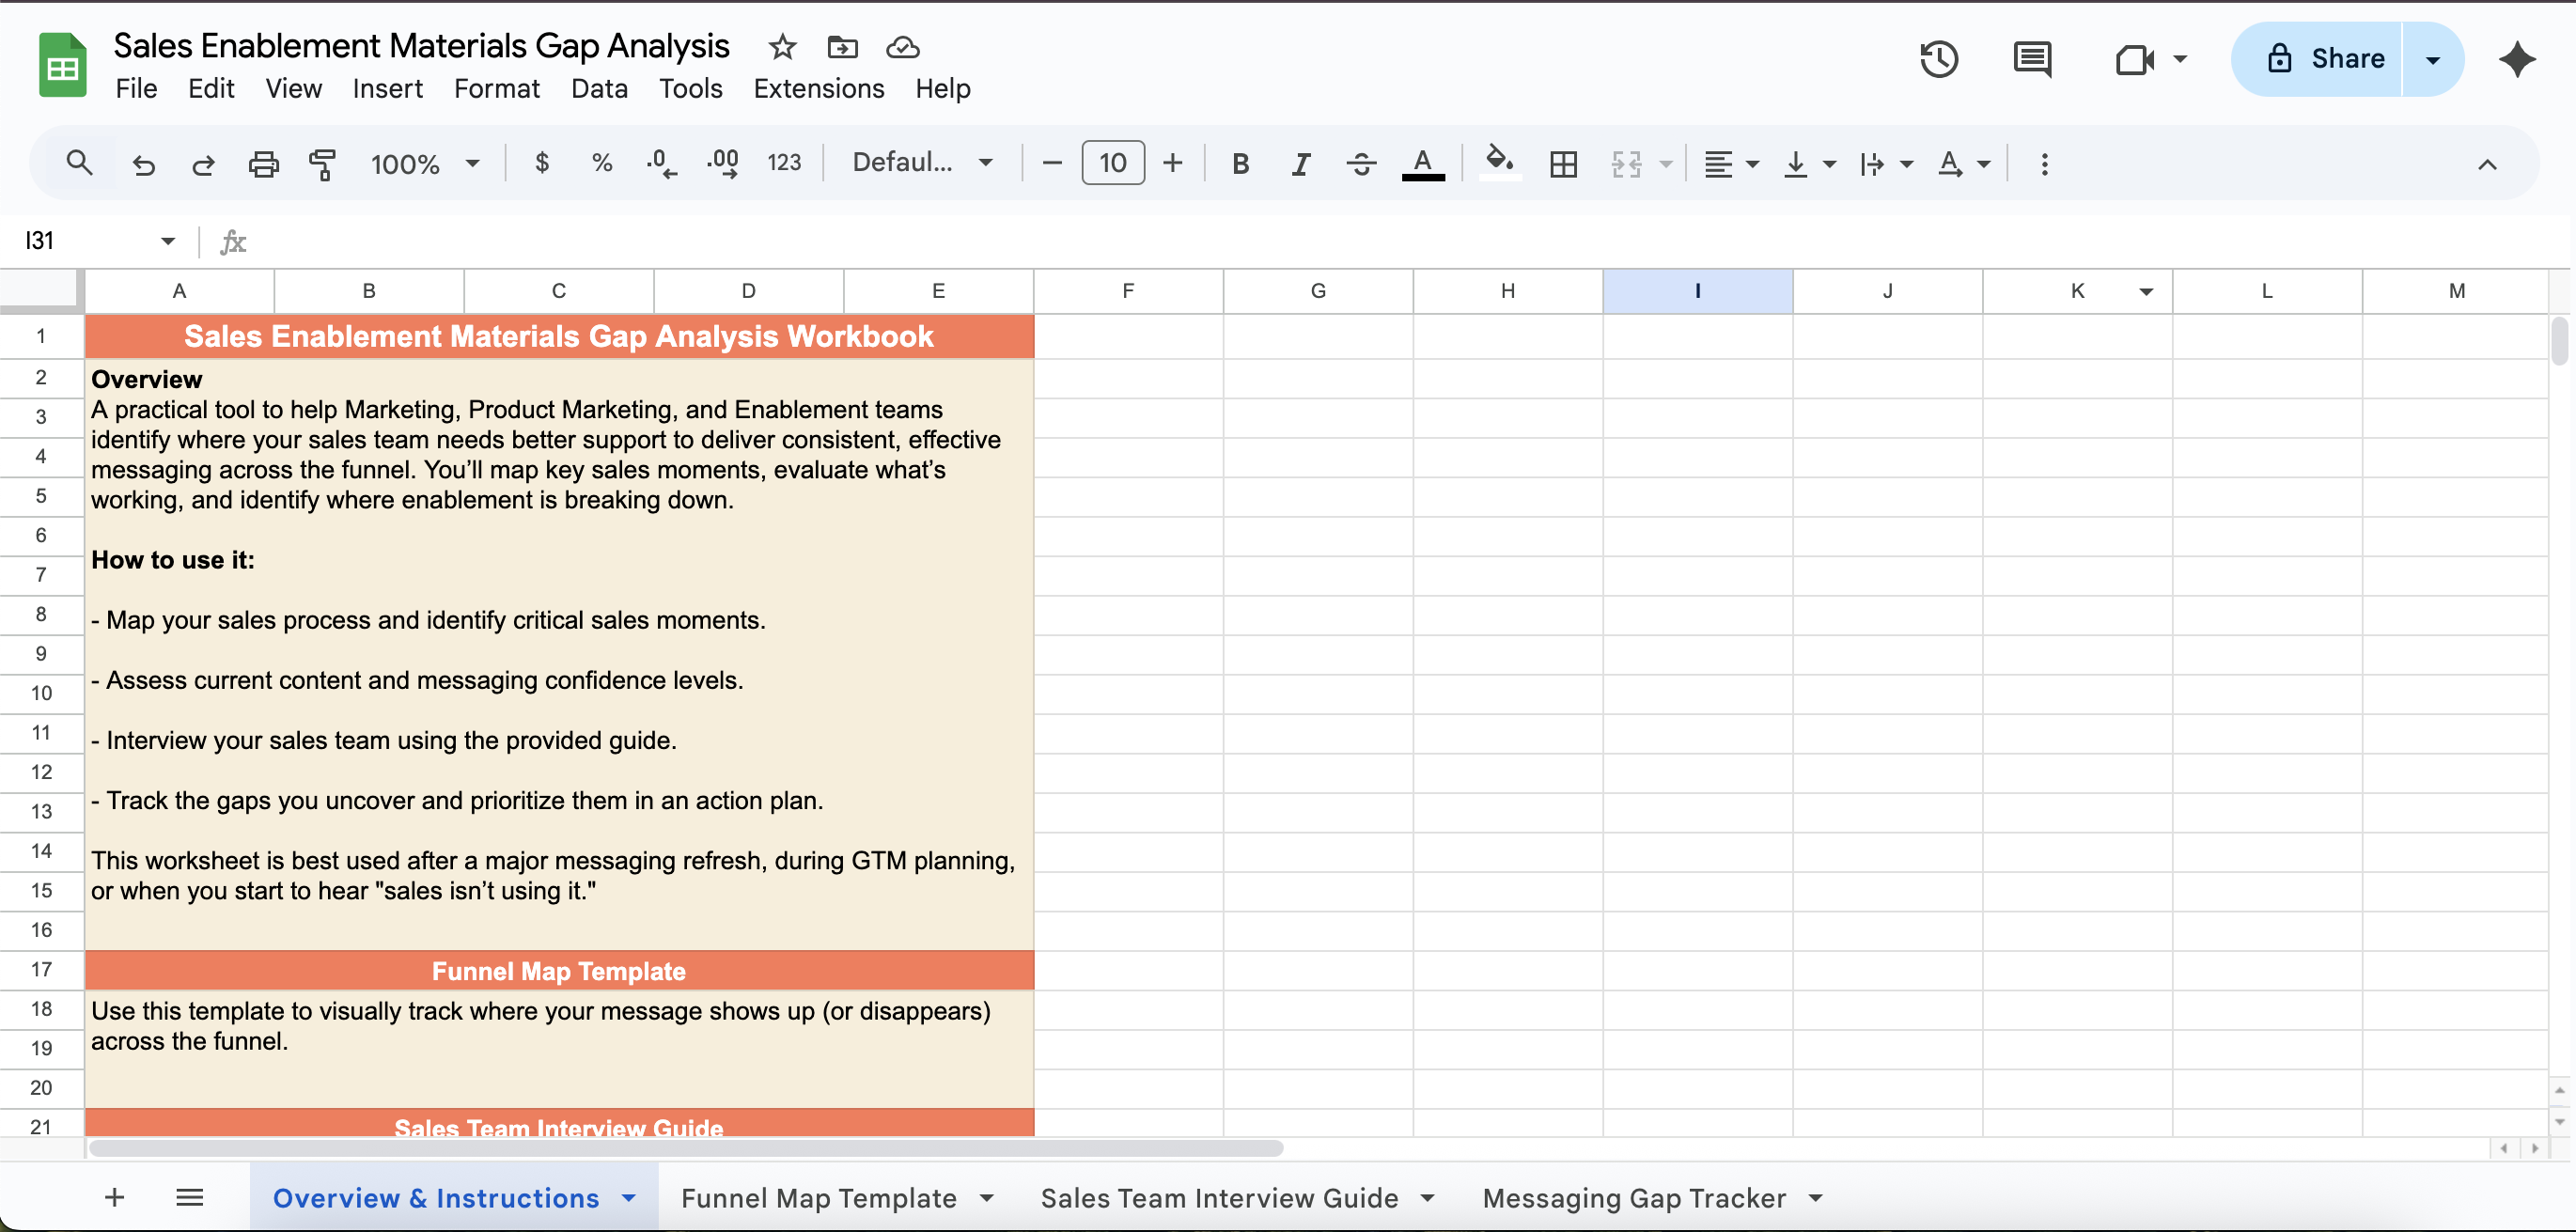Open the text color picker
Screen dimensions: 2576x1232
coord(1422,163)
